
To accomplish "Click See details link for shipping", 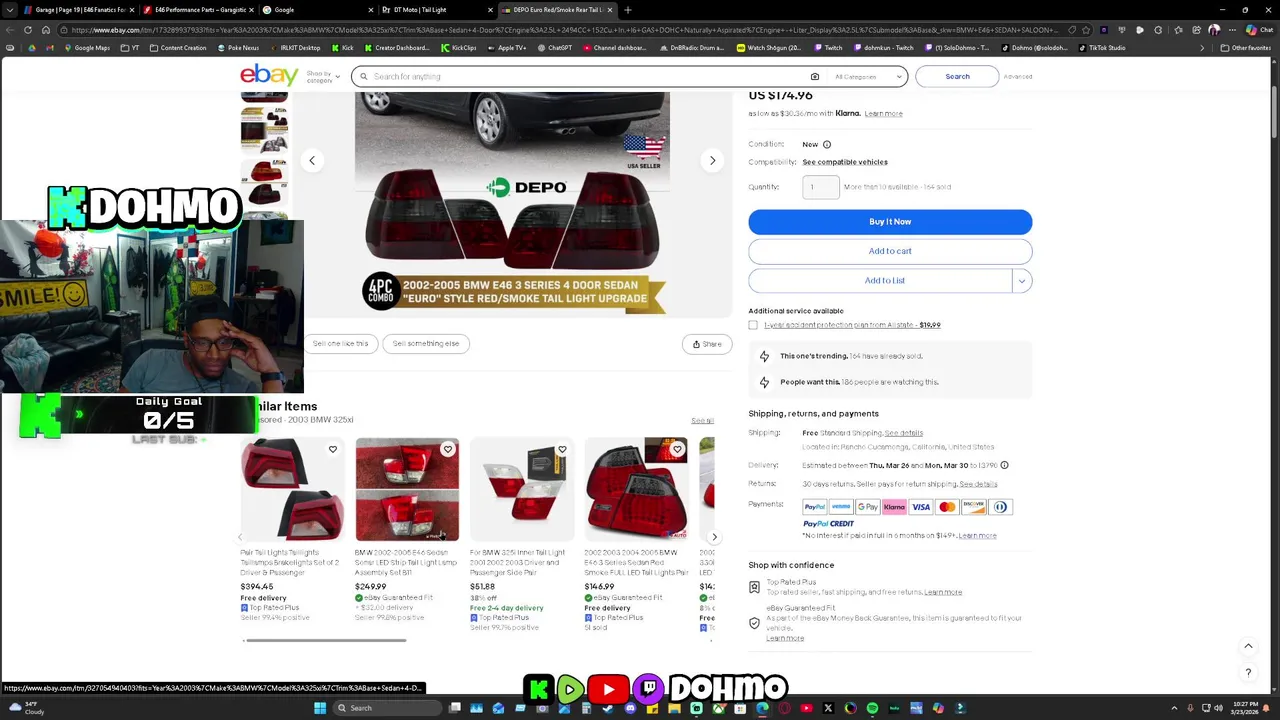I will [x=904, y=433].
